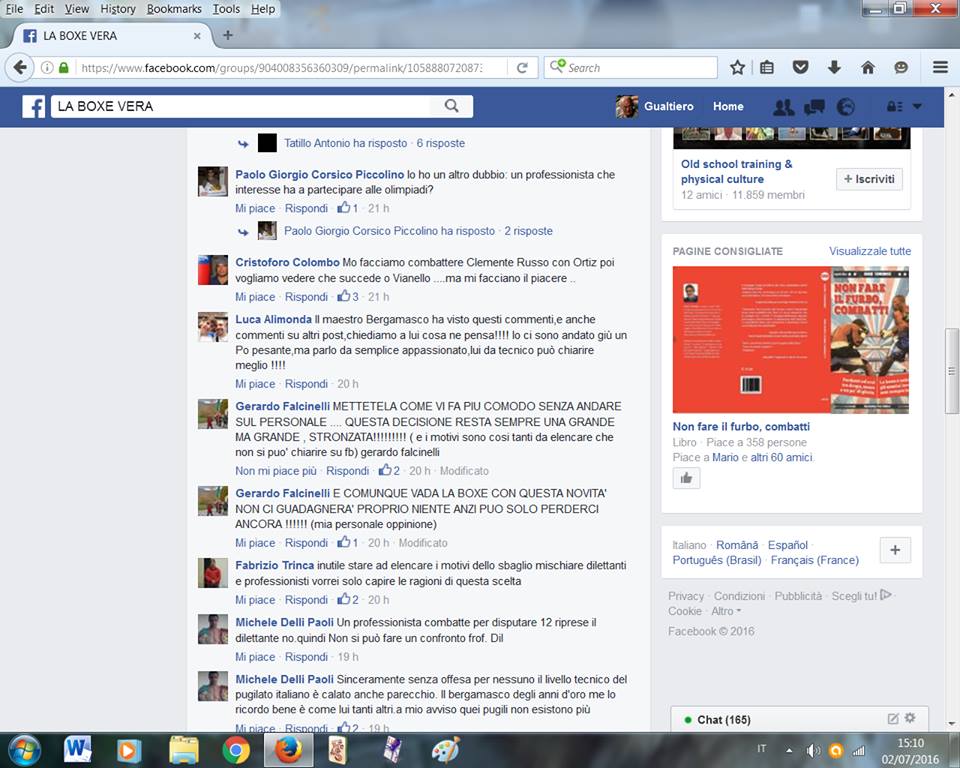The height and width of the screenshot is (768, 960).
Task: Open Facebook account dropdown arrow
Action: (917, 107)
